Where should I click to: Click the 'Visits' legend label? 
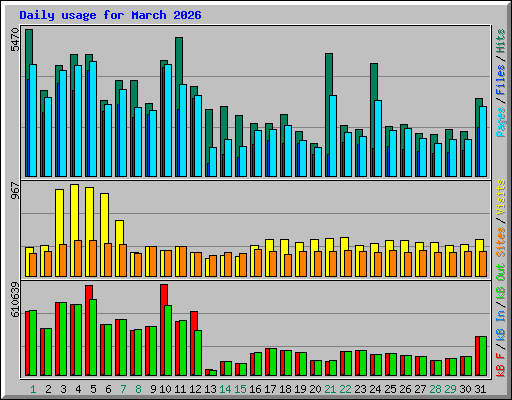pyautogui.click(x=501, y=197)
